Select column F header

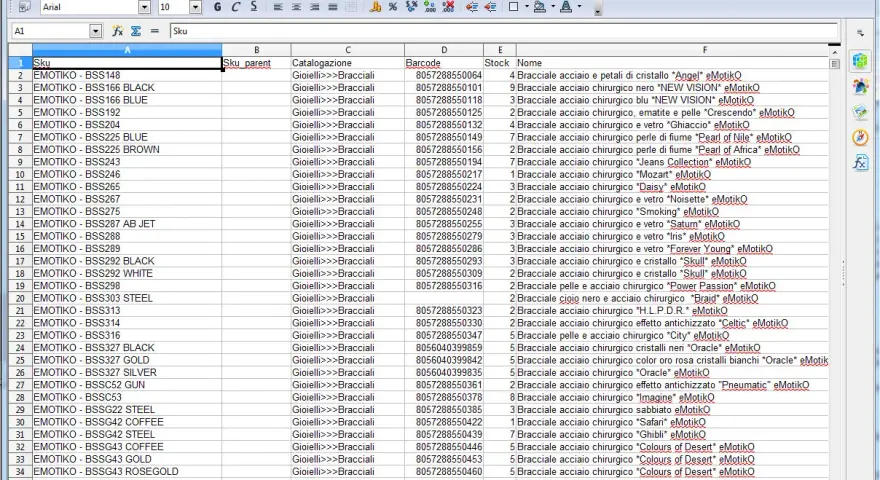(x=672, y=50)
